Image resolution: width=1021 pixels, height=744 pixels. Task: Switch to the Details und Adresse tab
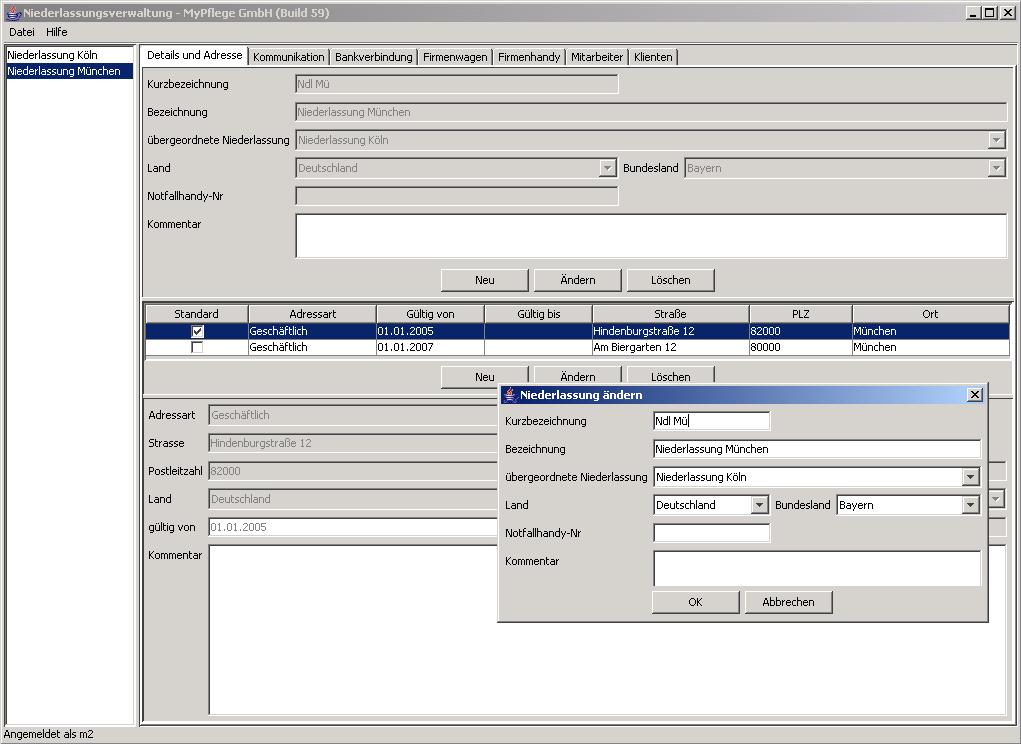(x=195, y=55)
